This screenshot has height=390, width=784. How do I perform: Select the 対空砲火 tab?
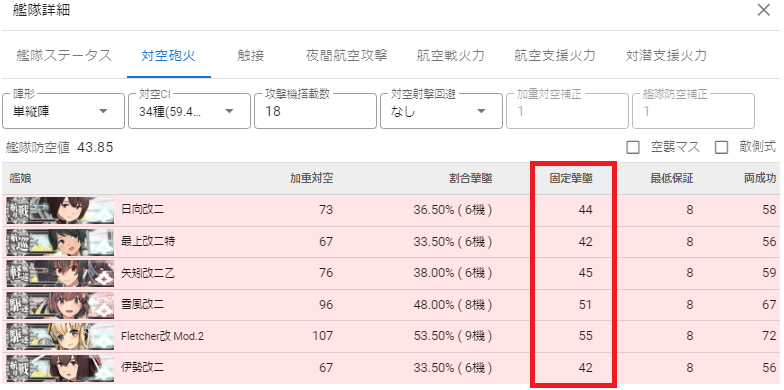(x=168, y=56)
